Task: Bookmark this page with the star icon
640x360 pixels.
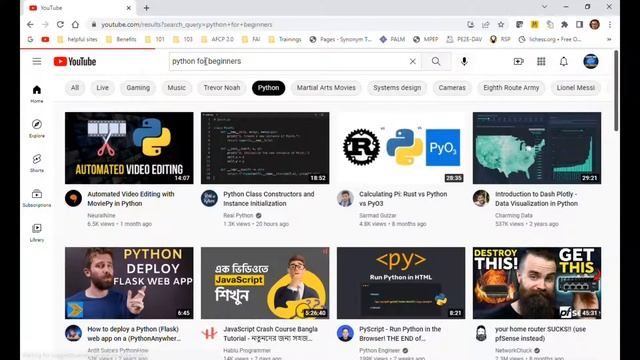Action: (x=501, y=24)
